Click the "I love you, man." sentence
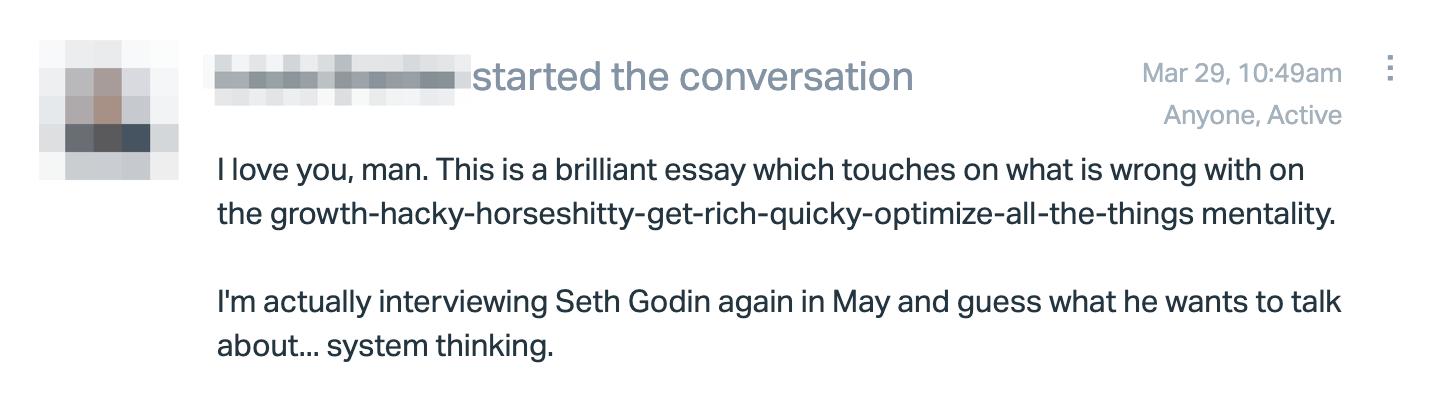Screen dimensions: 1455x396 pyautogui.click(x=323, y=171)
